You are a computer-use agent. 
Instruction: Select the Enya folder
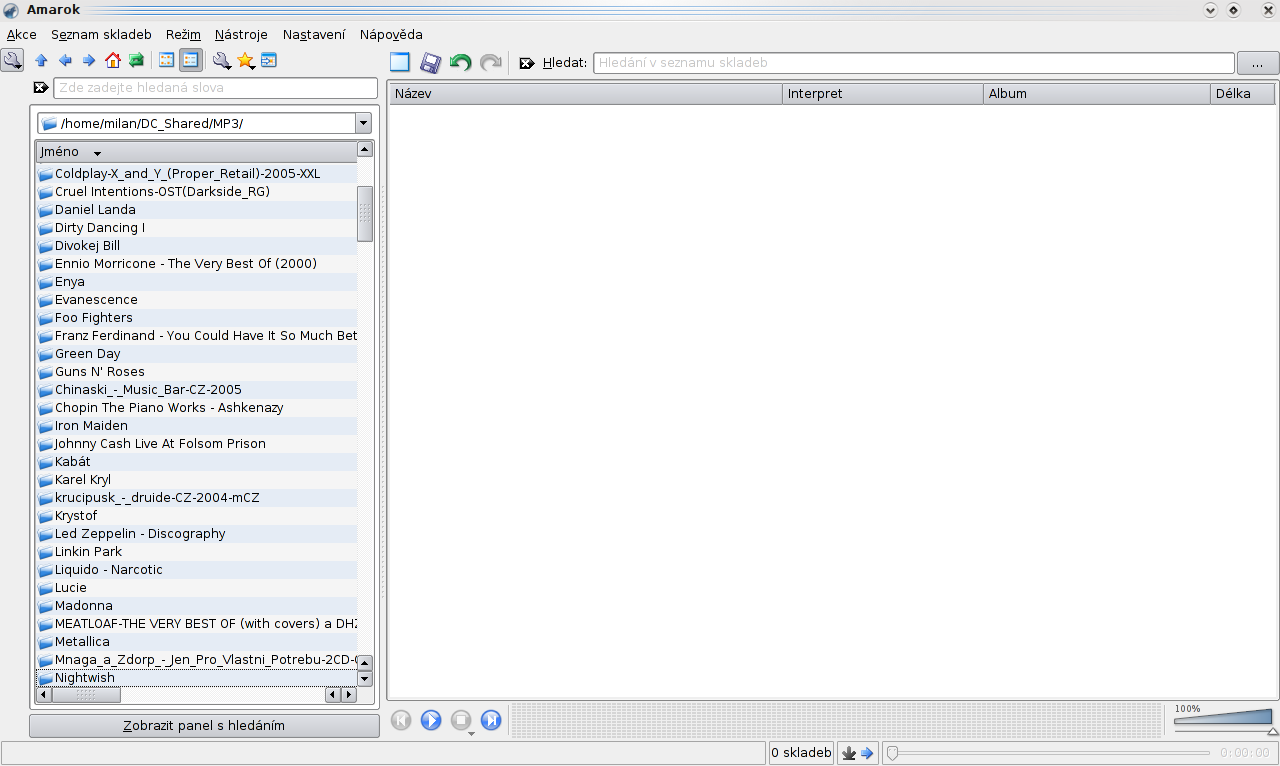click(70, 282)
